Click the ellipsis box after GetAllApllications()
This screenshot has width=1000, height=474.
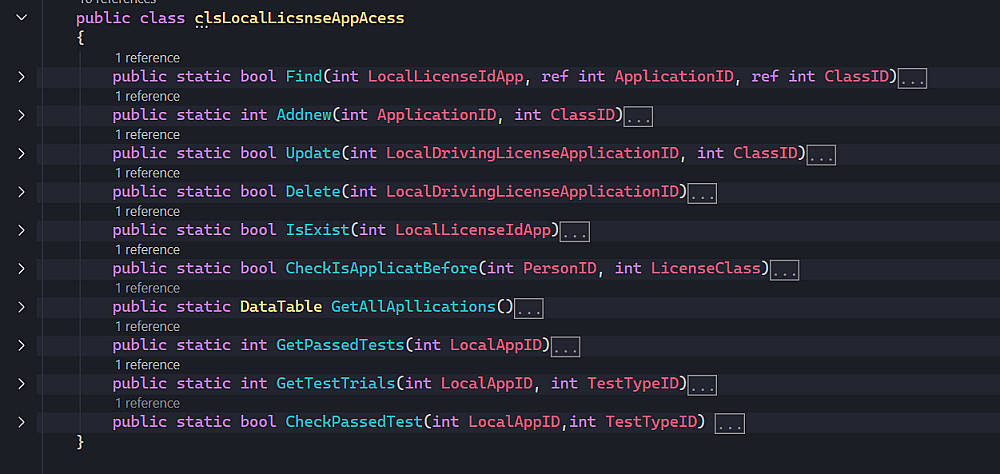pos(529,308)
